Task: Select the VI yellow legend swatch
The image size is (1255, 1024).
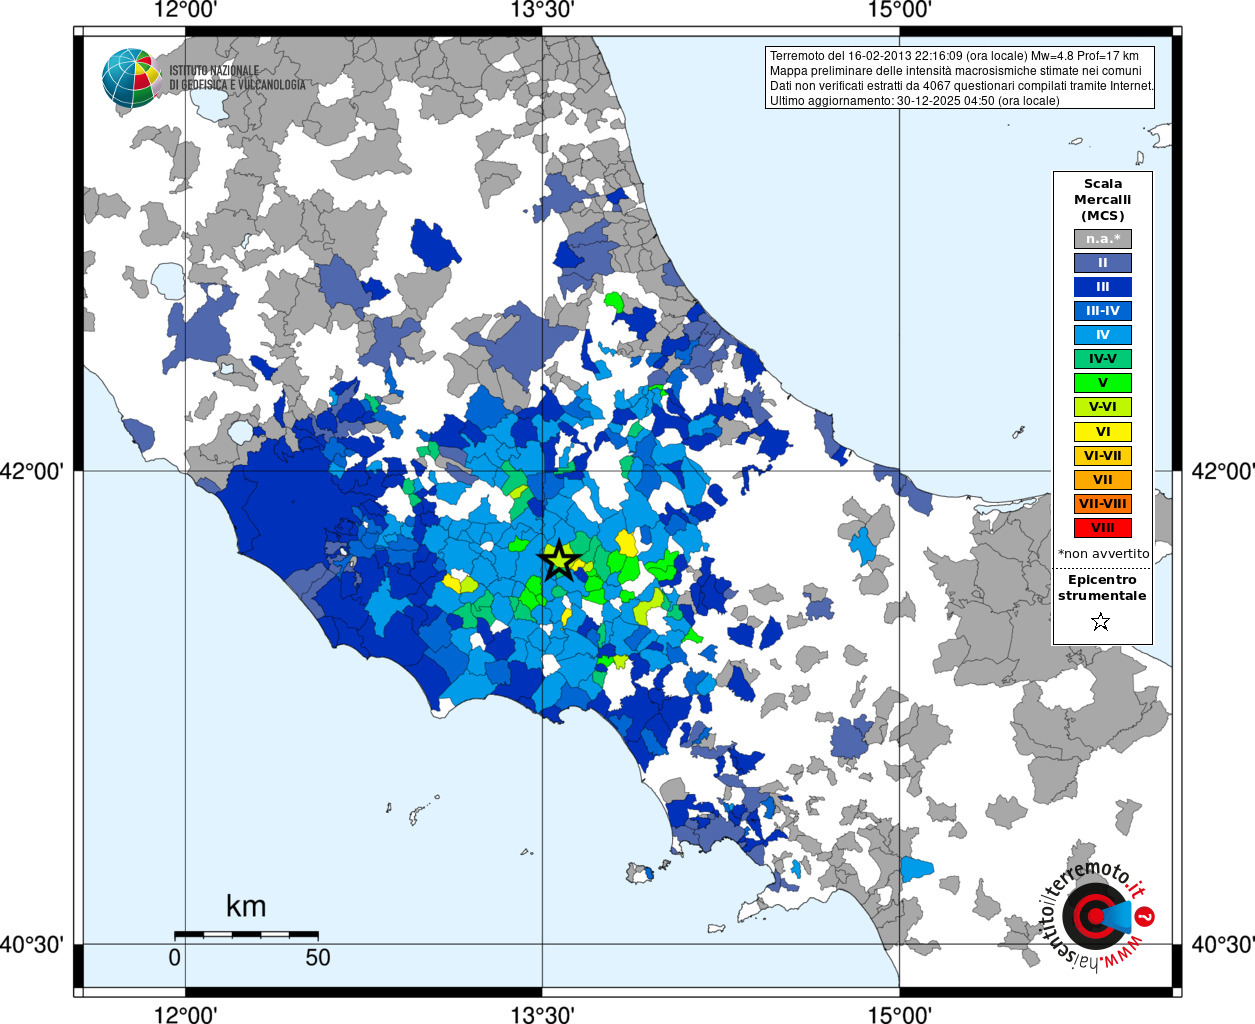Action: pos(1103,432)
